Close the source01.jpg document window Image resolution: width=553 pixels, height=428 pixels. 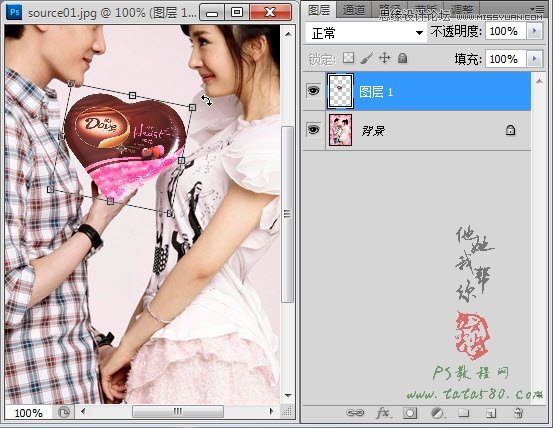tap(270, 12)
